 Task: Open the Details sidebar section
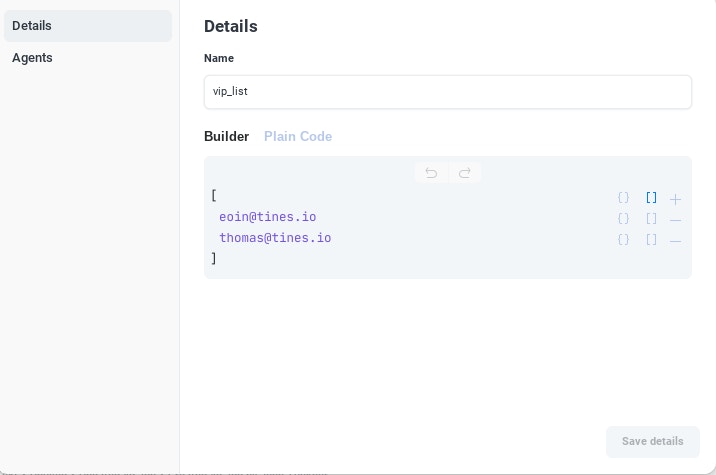pos(88,26)
